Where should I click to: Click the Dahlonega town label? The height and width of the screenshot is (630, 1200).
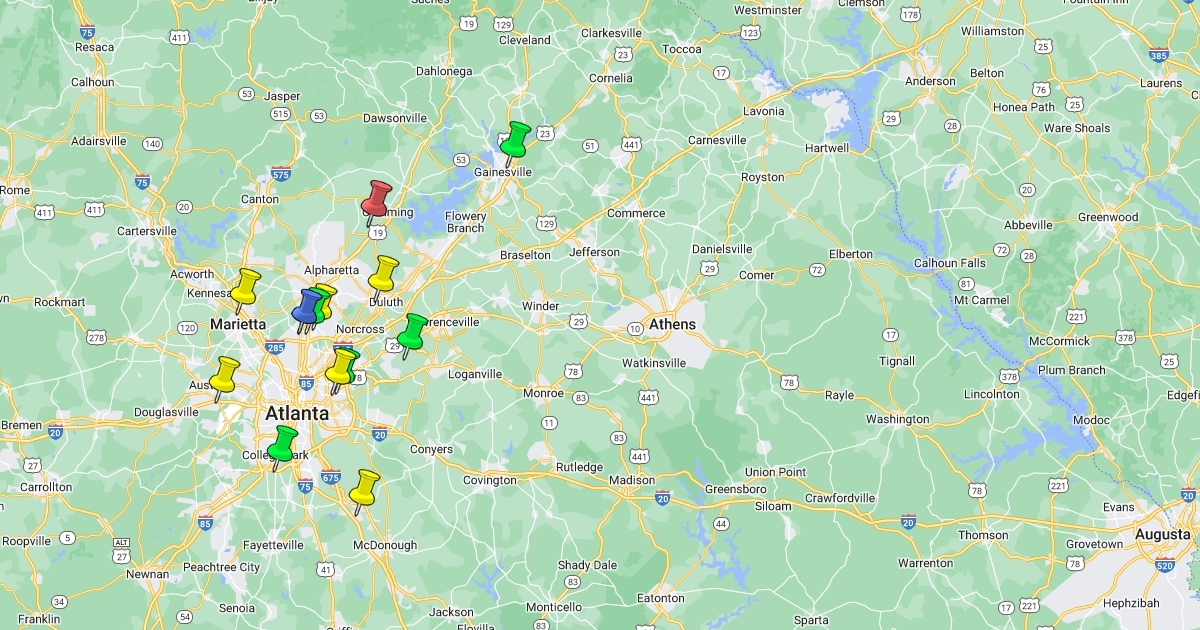[x=444, y=71]
